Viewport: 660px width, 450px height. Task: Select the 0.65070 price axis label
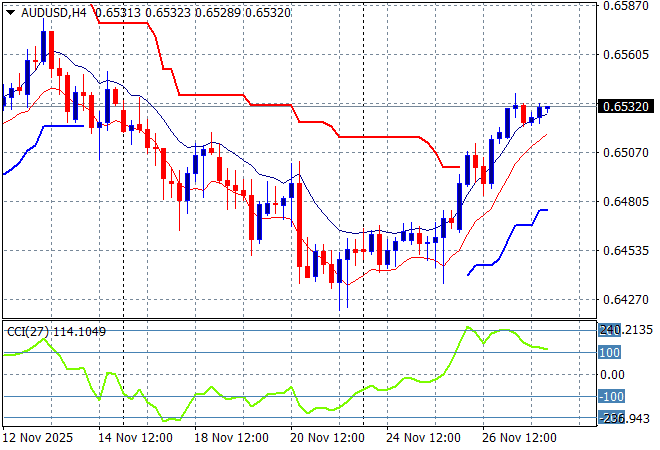coord(626,152)
